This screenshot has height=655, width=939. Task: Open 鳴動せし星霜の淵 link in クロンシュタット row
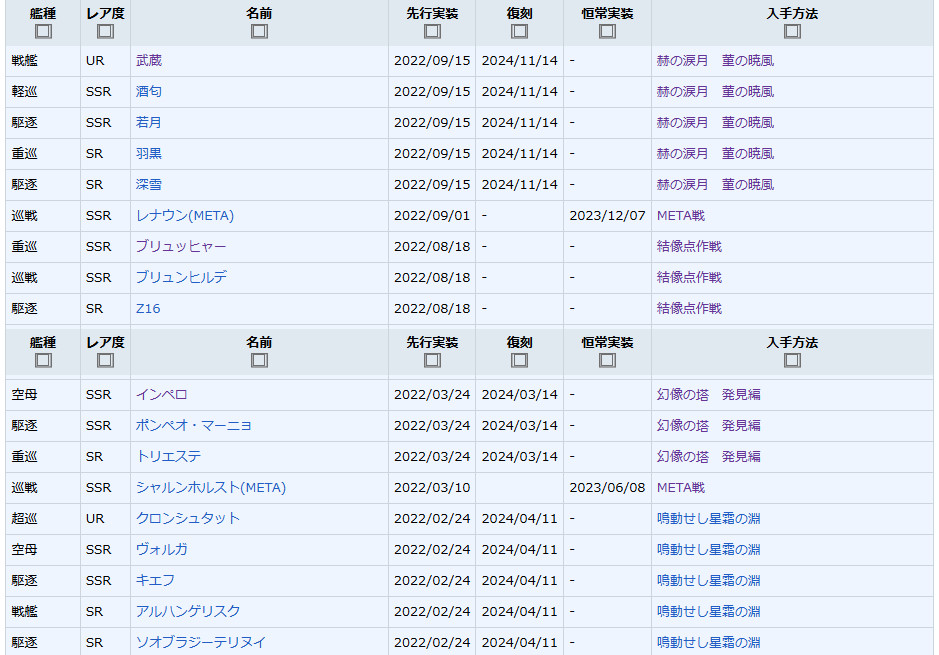pos(708,518)
